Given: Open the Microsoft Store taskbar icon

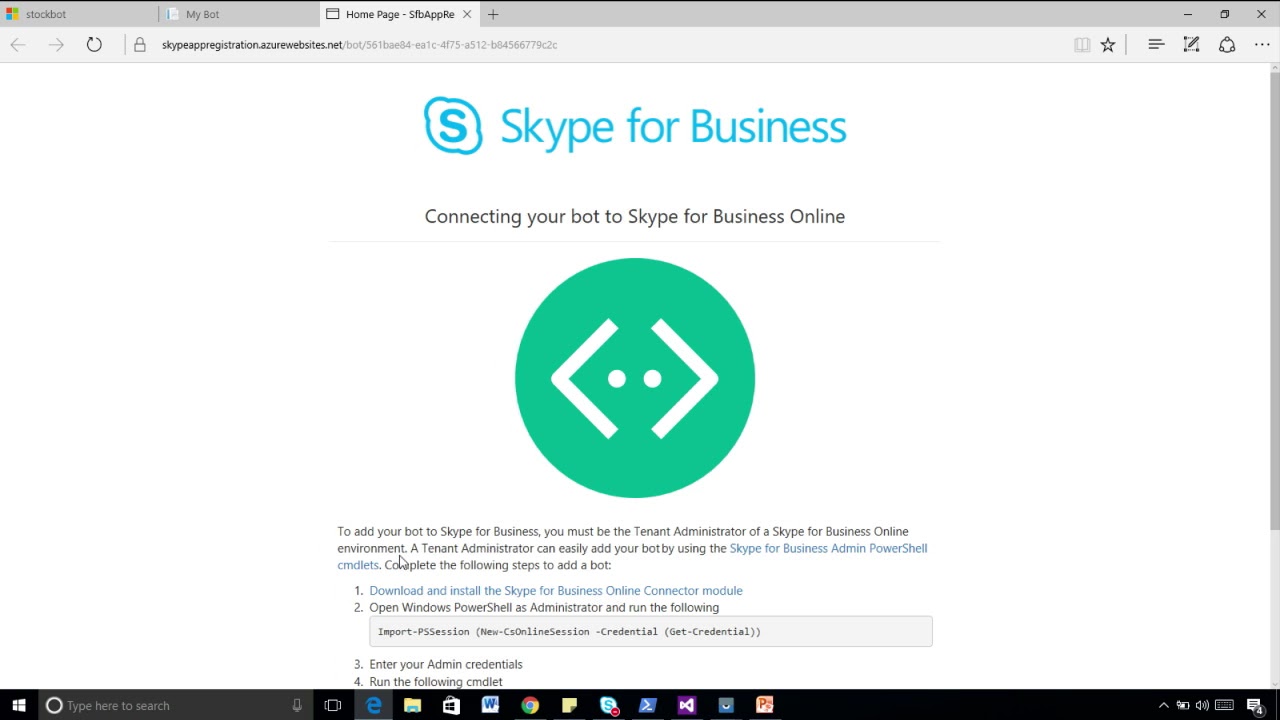Looking at the screenshot, I should coord(451,705).
